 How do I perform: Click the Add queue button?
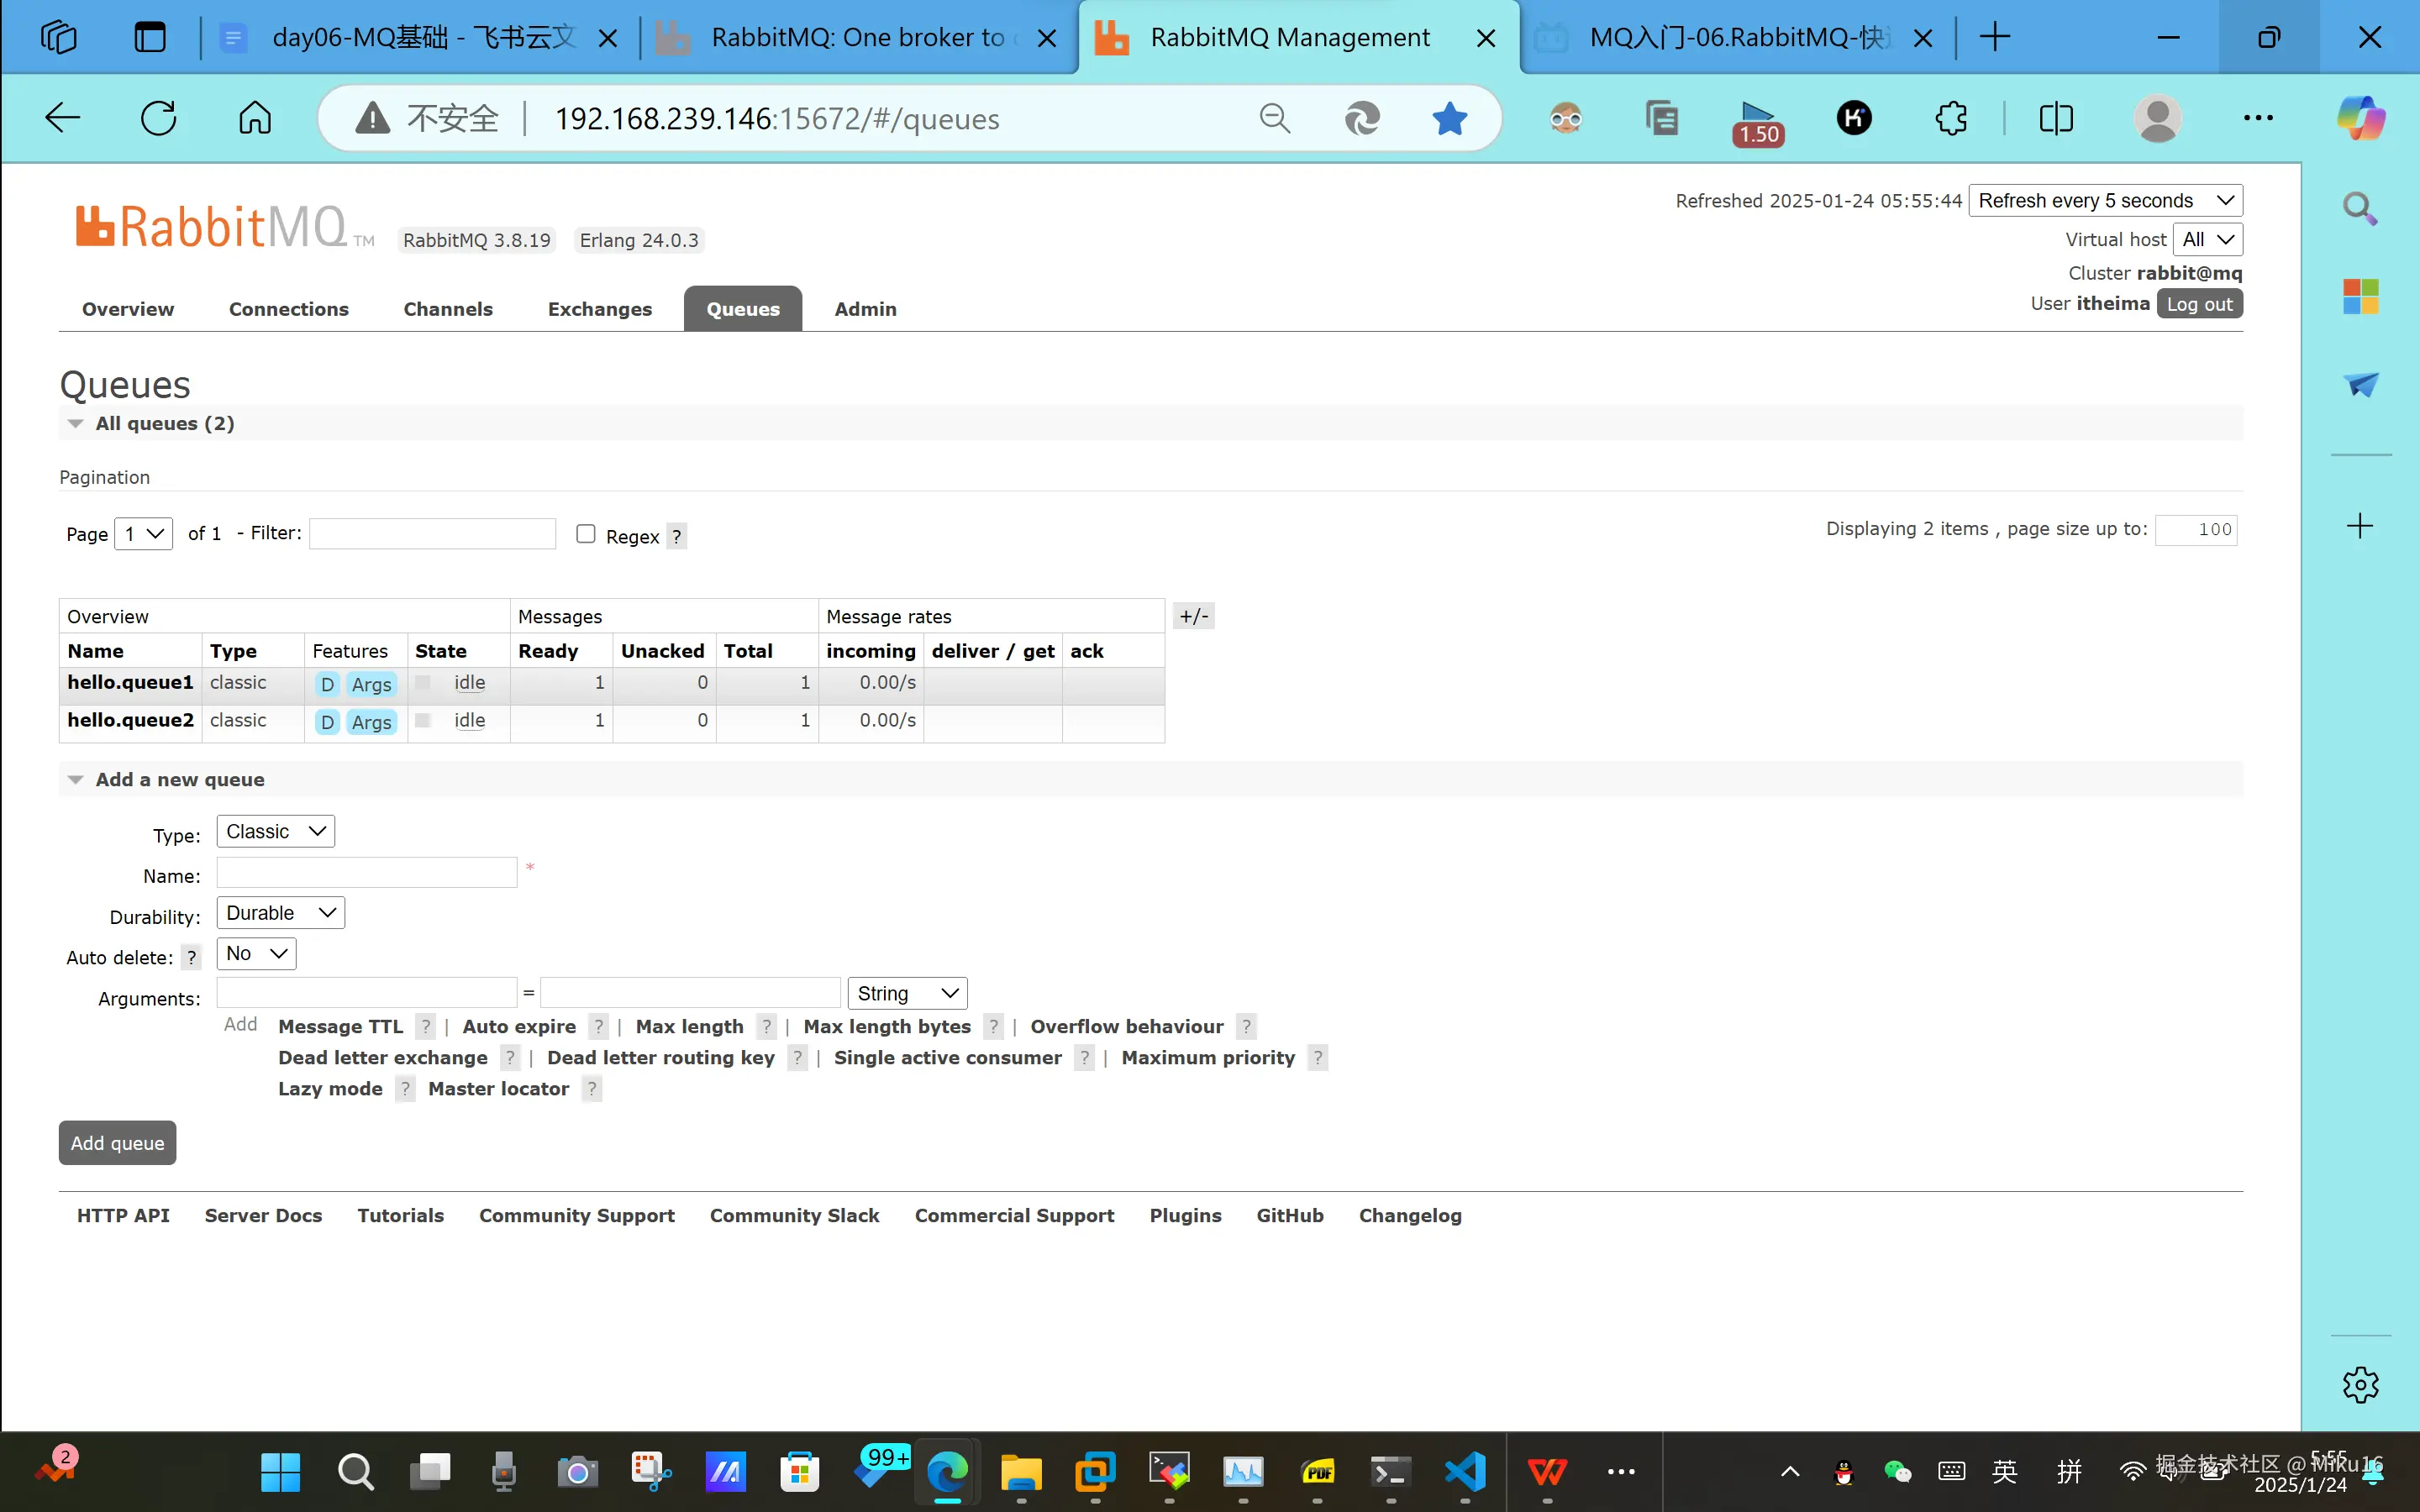click(117, 1142)
